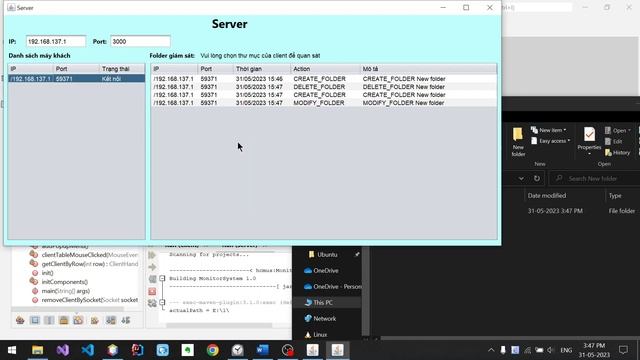Open the Easy access dropdown in Explorer
The image size is (640, 360).
click(x=551, y=141)
